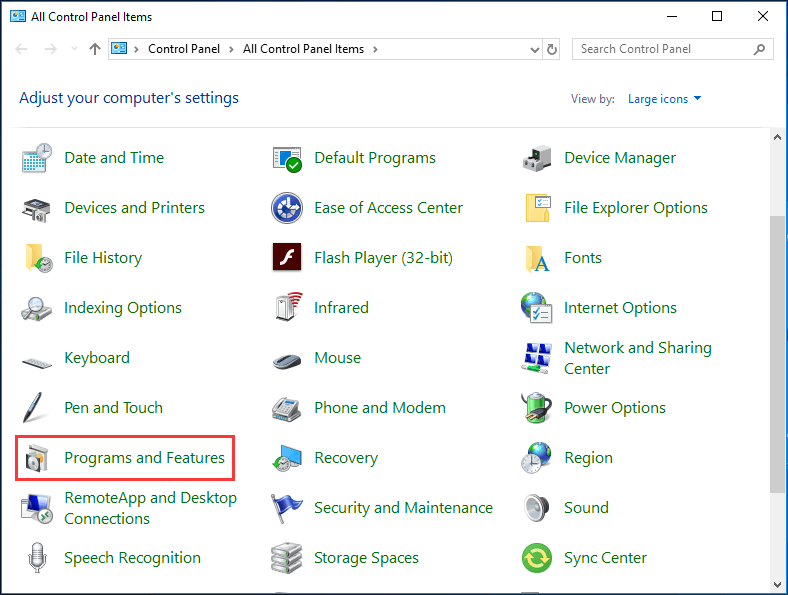Image resolution: width=788 pixels, height=595 pixels.
Task: Click the Security and Maintenance flag icon
Action: point(287,508)
